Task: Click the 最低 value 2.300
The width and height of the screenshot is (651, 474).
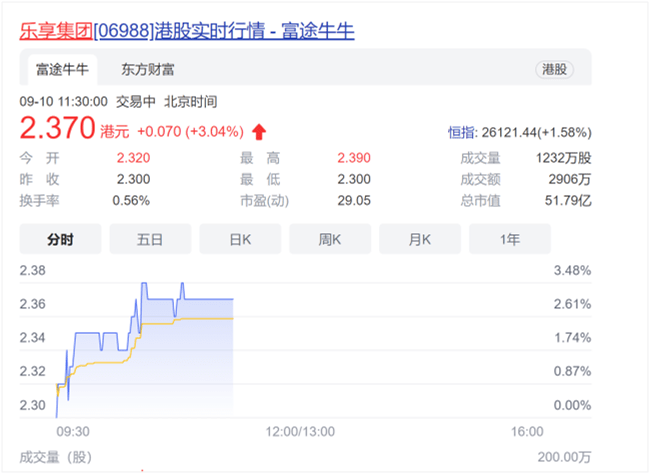Action: coord(354,179)
